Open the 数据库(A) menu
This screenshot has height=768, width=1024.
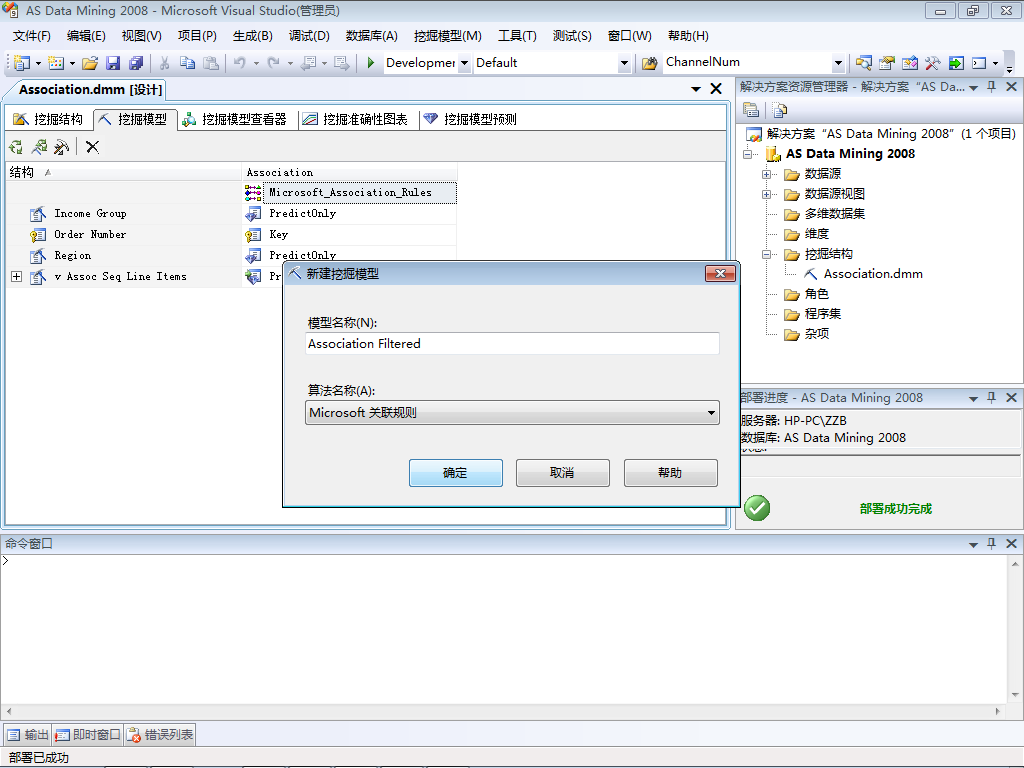click(x=372, y=36)
